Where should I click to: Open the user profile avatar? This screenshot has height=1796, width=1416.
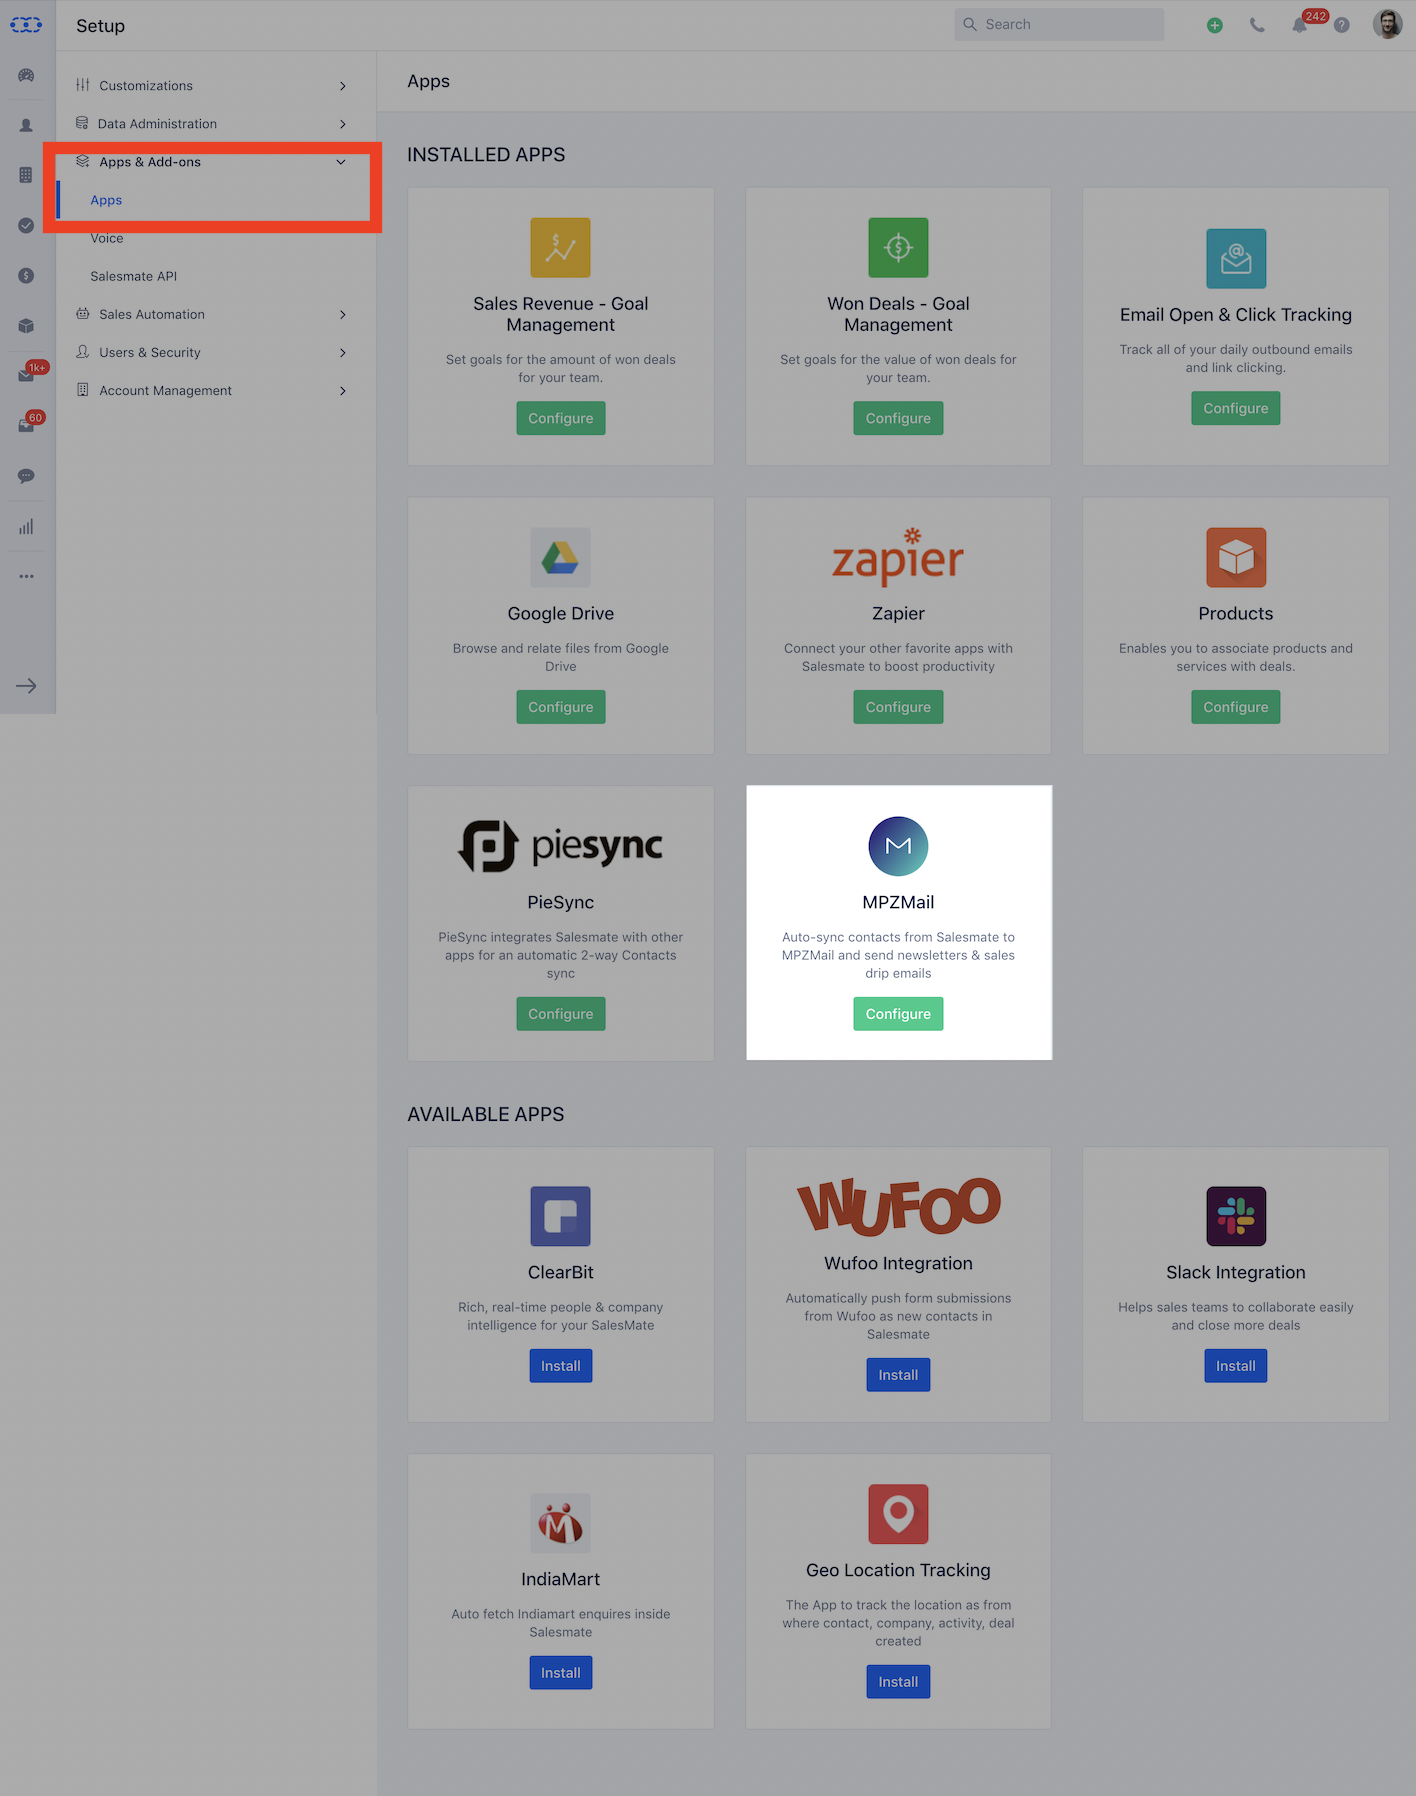point(1387,25)
